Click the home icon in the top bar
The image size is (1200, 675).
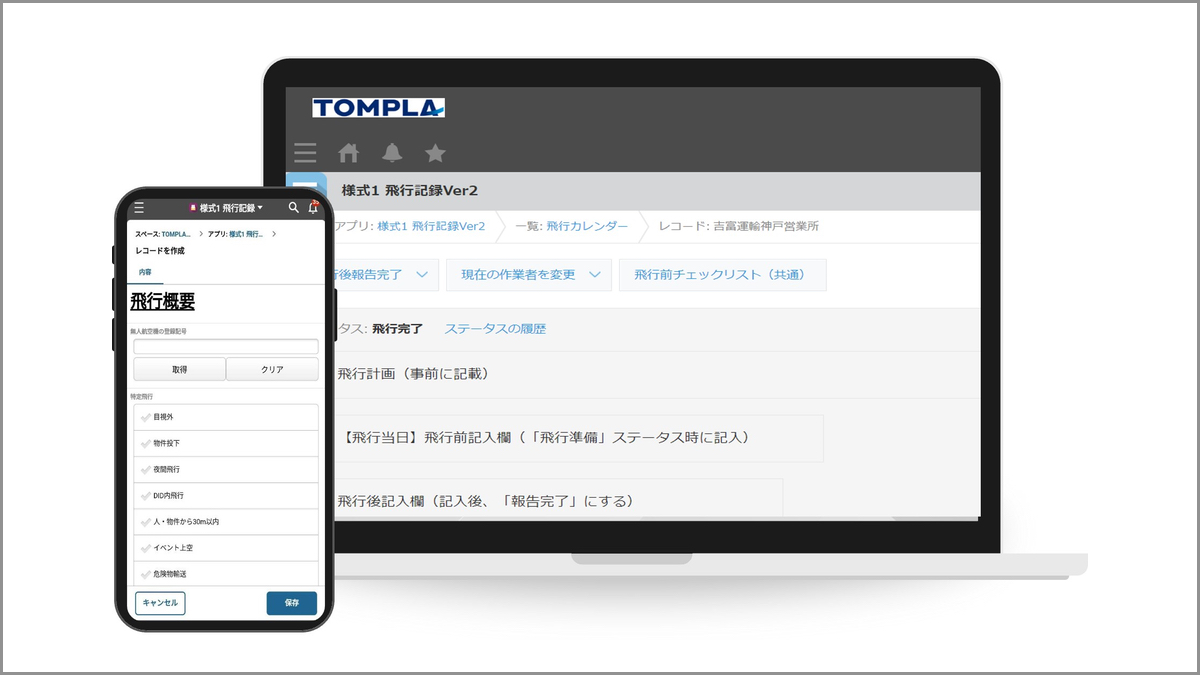(348, 152)
